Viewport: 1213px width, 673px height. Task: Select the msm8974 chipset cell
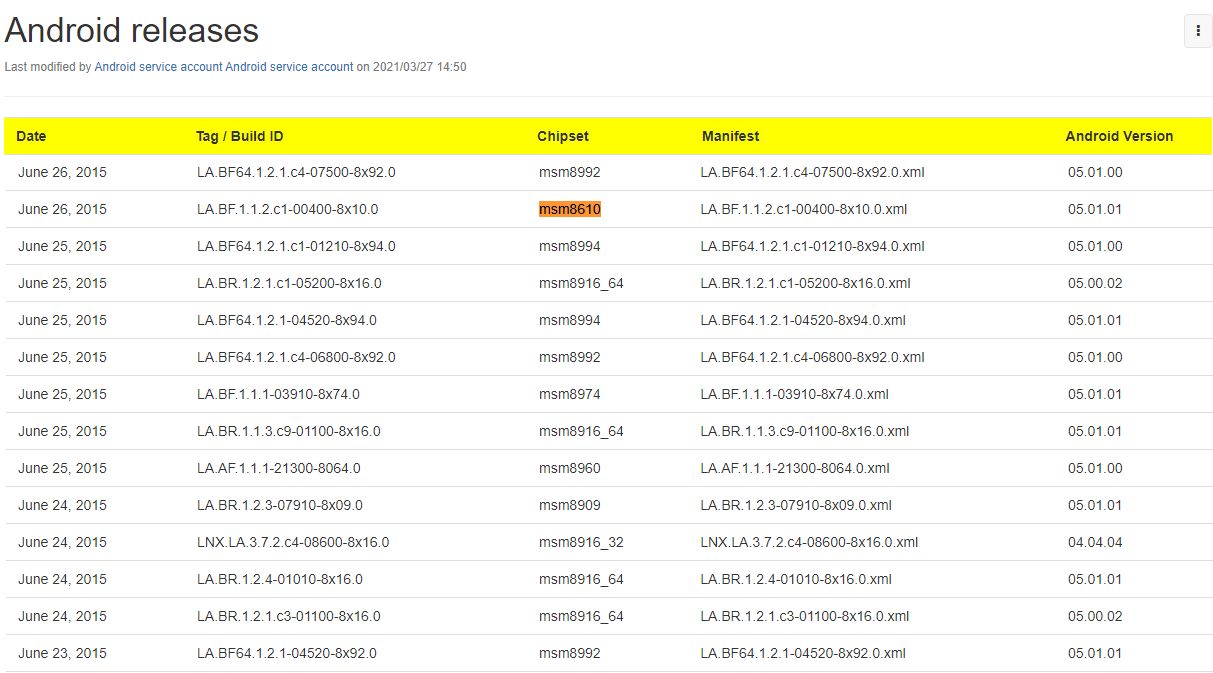(x=570, y=394)
